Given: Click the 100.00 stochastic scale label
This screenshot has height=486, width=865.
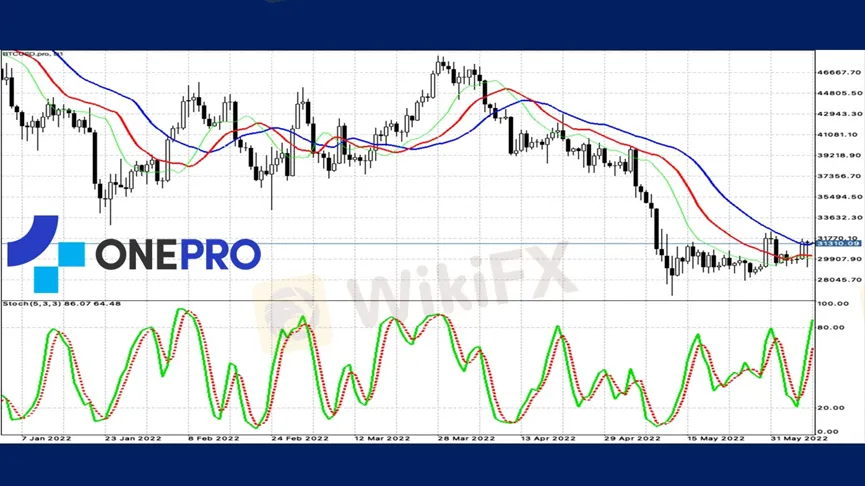Looking at the screenshot, I should [x=833, y=303].
